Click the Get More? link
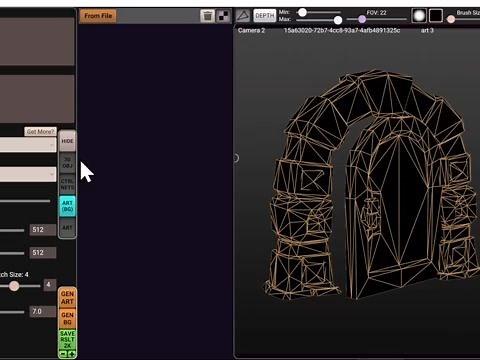The height and width of the screenshot is (360, 480). pyautogui.click(x=40, y=131)
